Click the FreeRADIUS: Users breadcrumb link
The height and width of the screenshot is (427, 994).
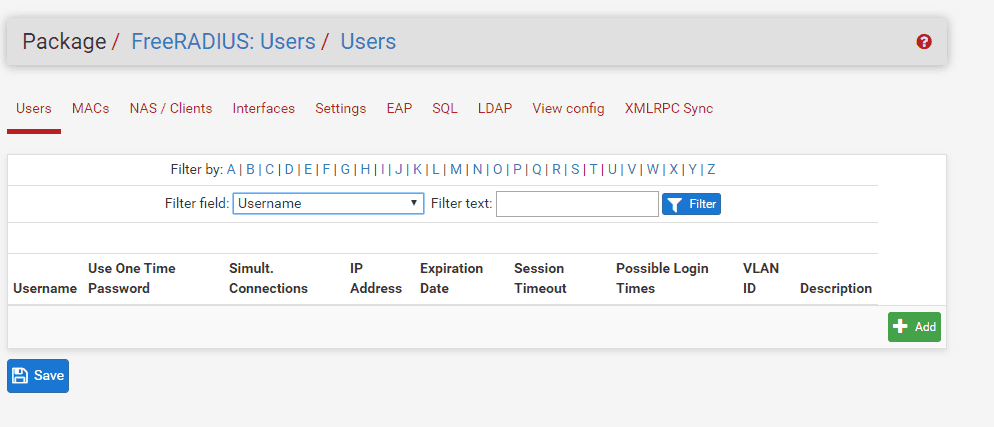click(223, 42)
